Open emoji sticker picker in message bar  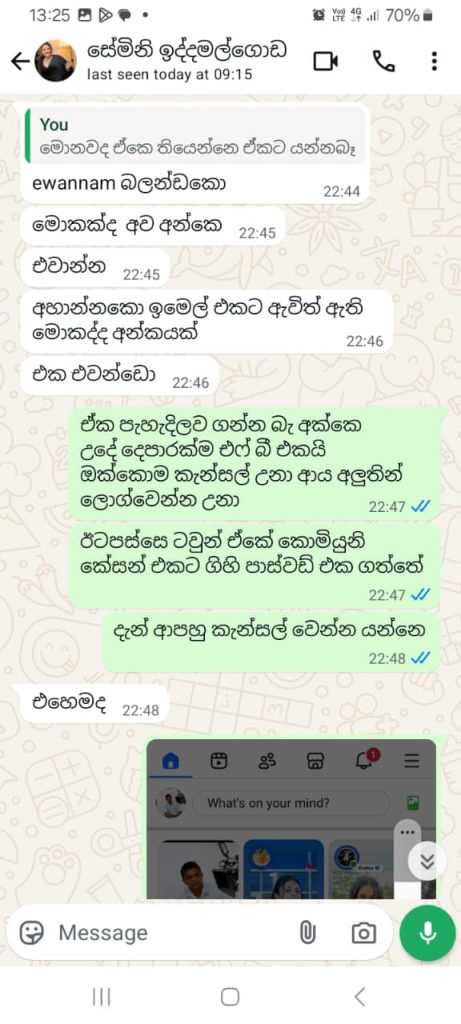(31, 933)
